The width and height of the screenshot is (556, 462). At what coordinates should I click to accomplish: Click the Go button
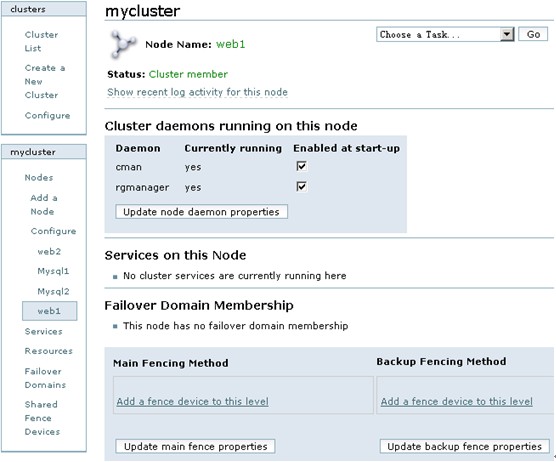click(533, 34)
